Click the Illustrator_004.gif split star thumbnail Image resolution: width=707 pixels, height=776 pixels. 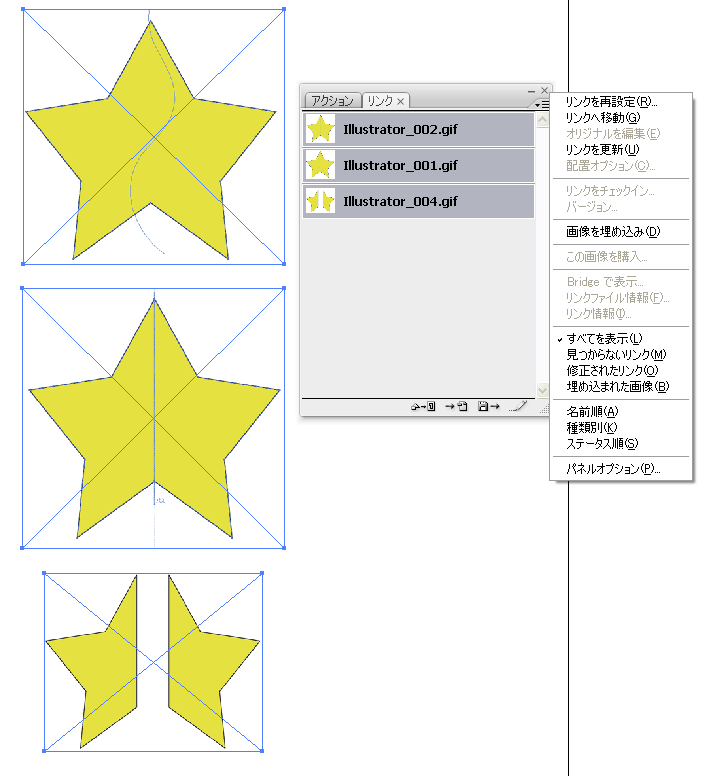pos(320,201)
